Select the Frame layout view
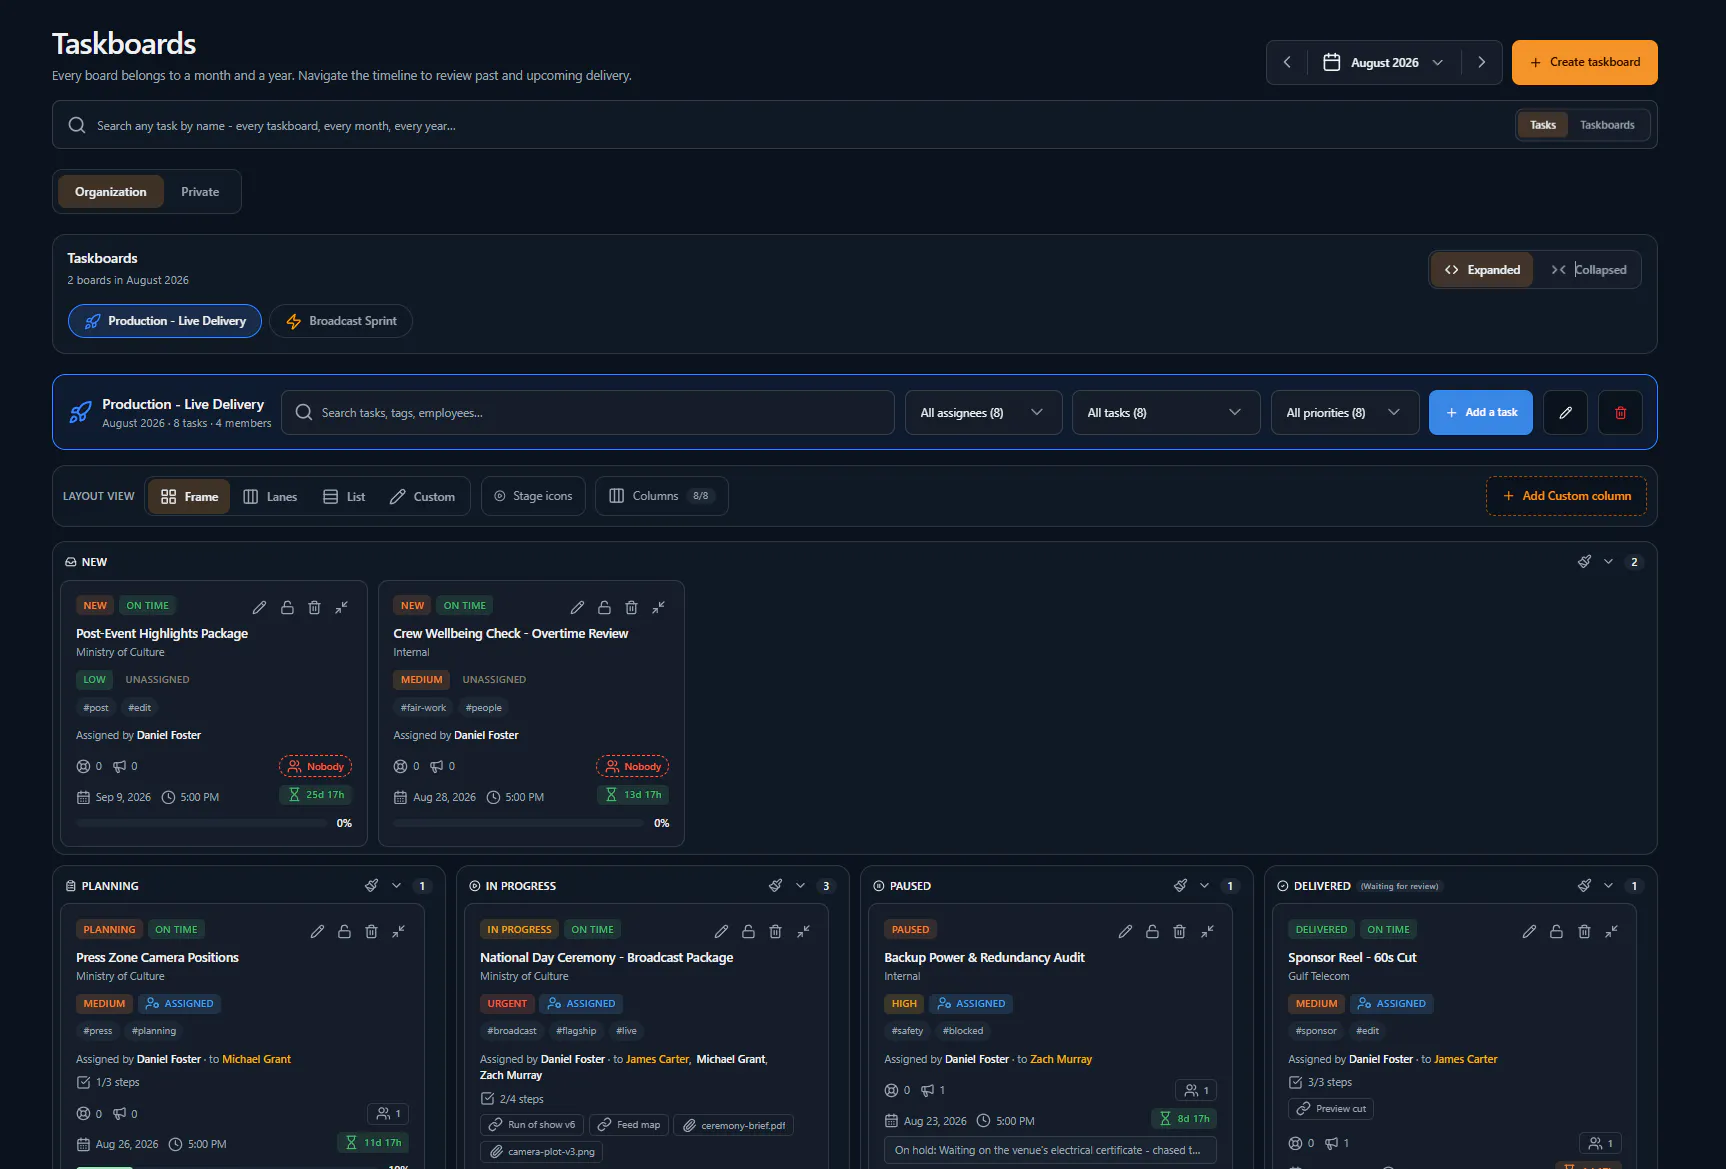This screenshot has width=1726, height=1169. (189, 497)
